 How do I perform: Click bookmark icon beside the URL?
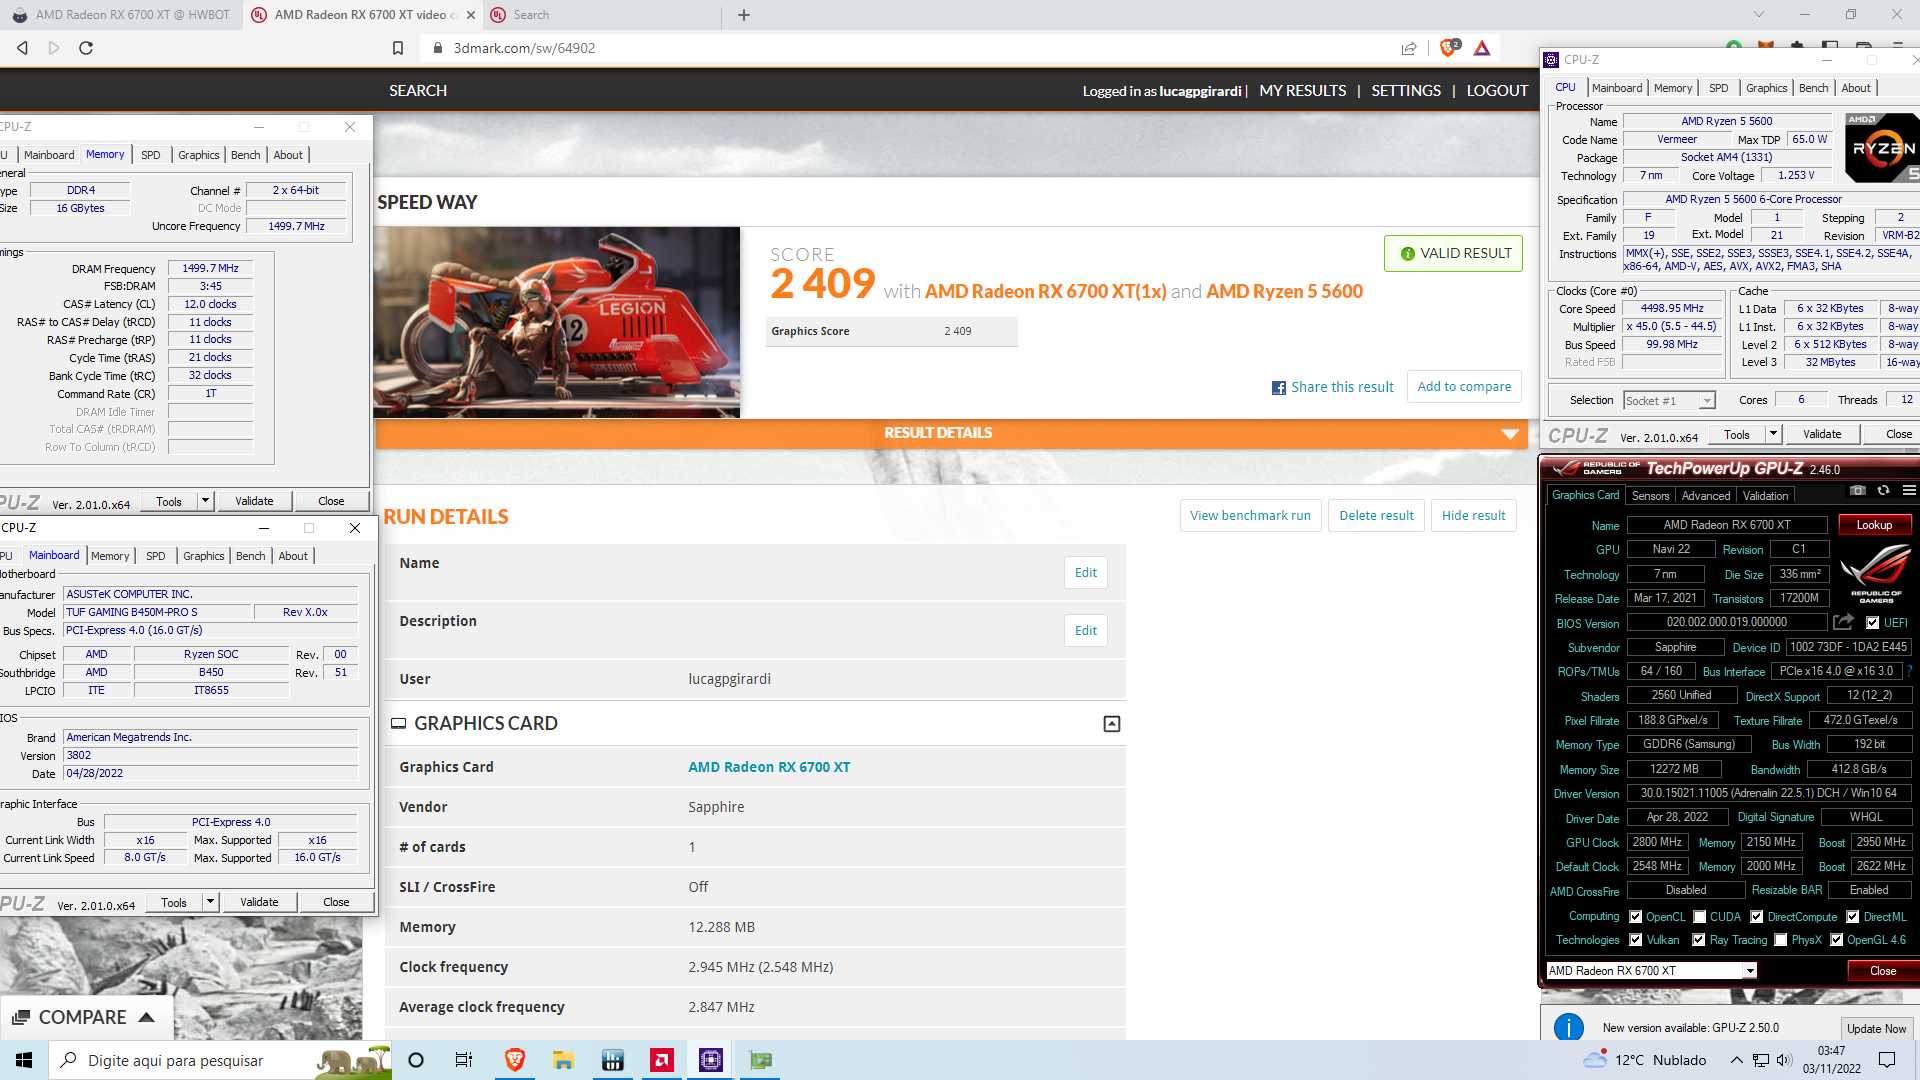click(398, 48)
